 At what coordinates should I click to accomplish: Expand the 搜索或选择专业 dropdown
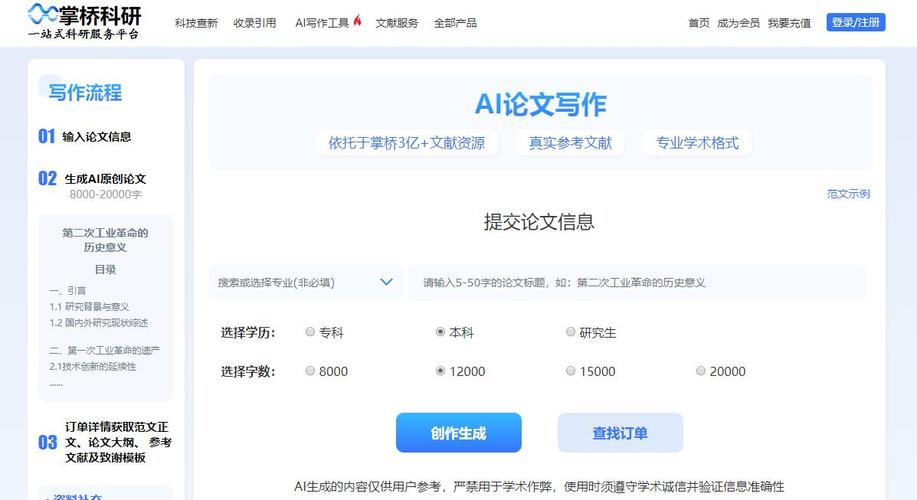pyautogui.click(x=306, y=282)
